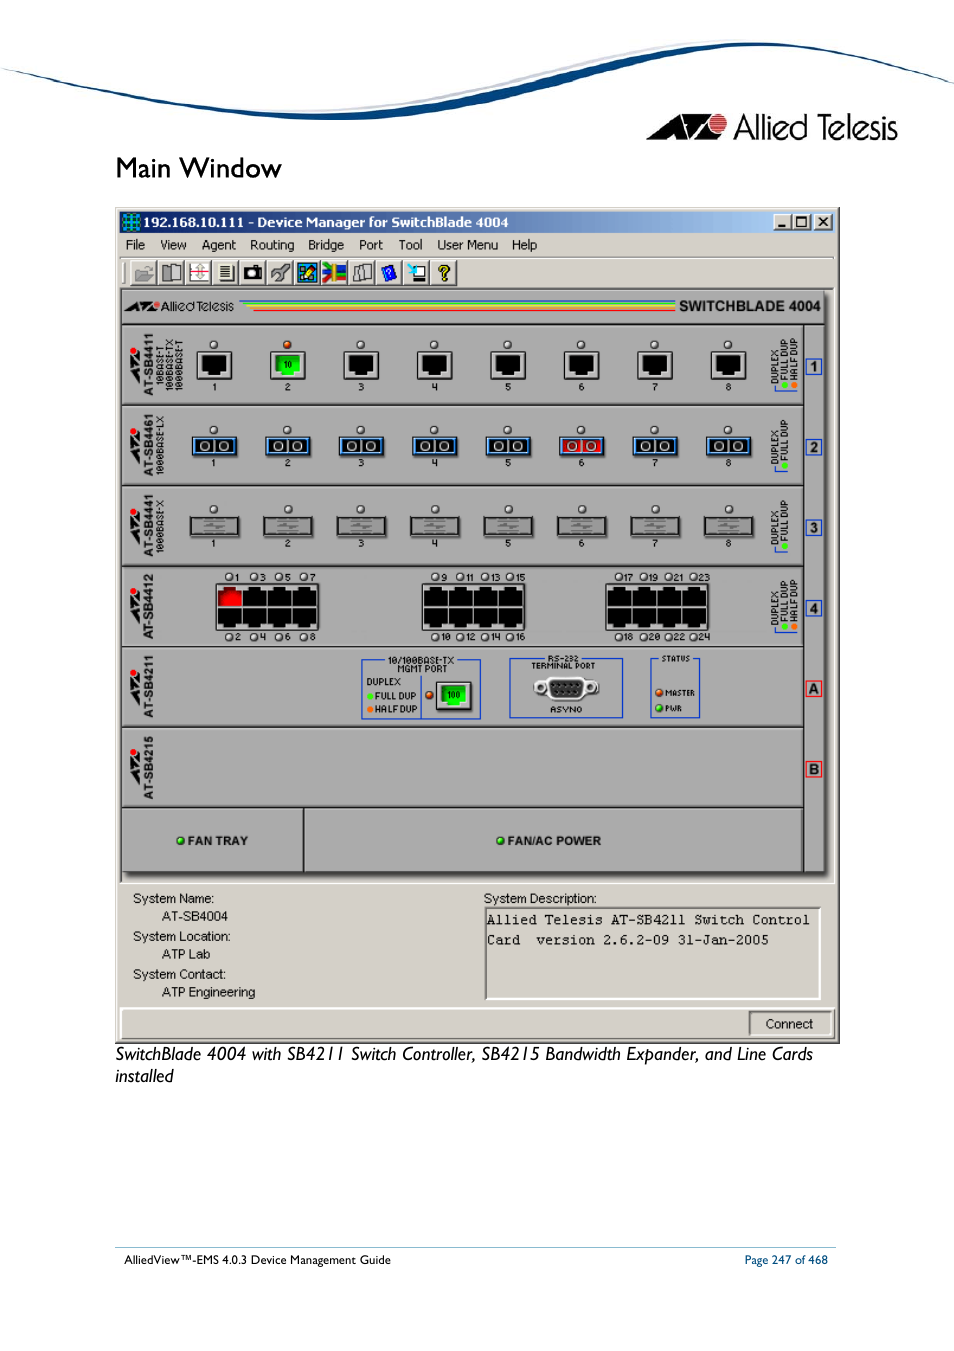This screenshot has height=1351, width=954.
Task: Click the yellow question mark help icon
Action: click(443, 272)
